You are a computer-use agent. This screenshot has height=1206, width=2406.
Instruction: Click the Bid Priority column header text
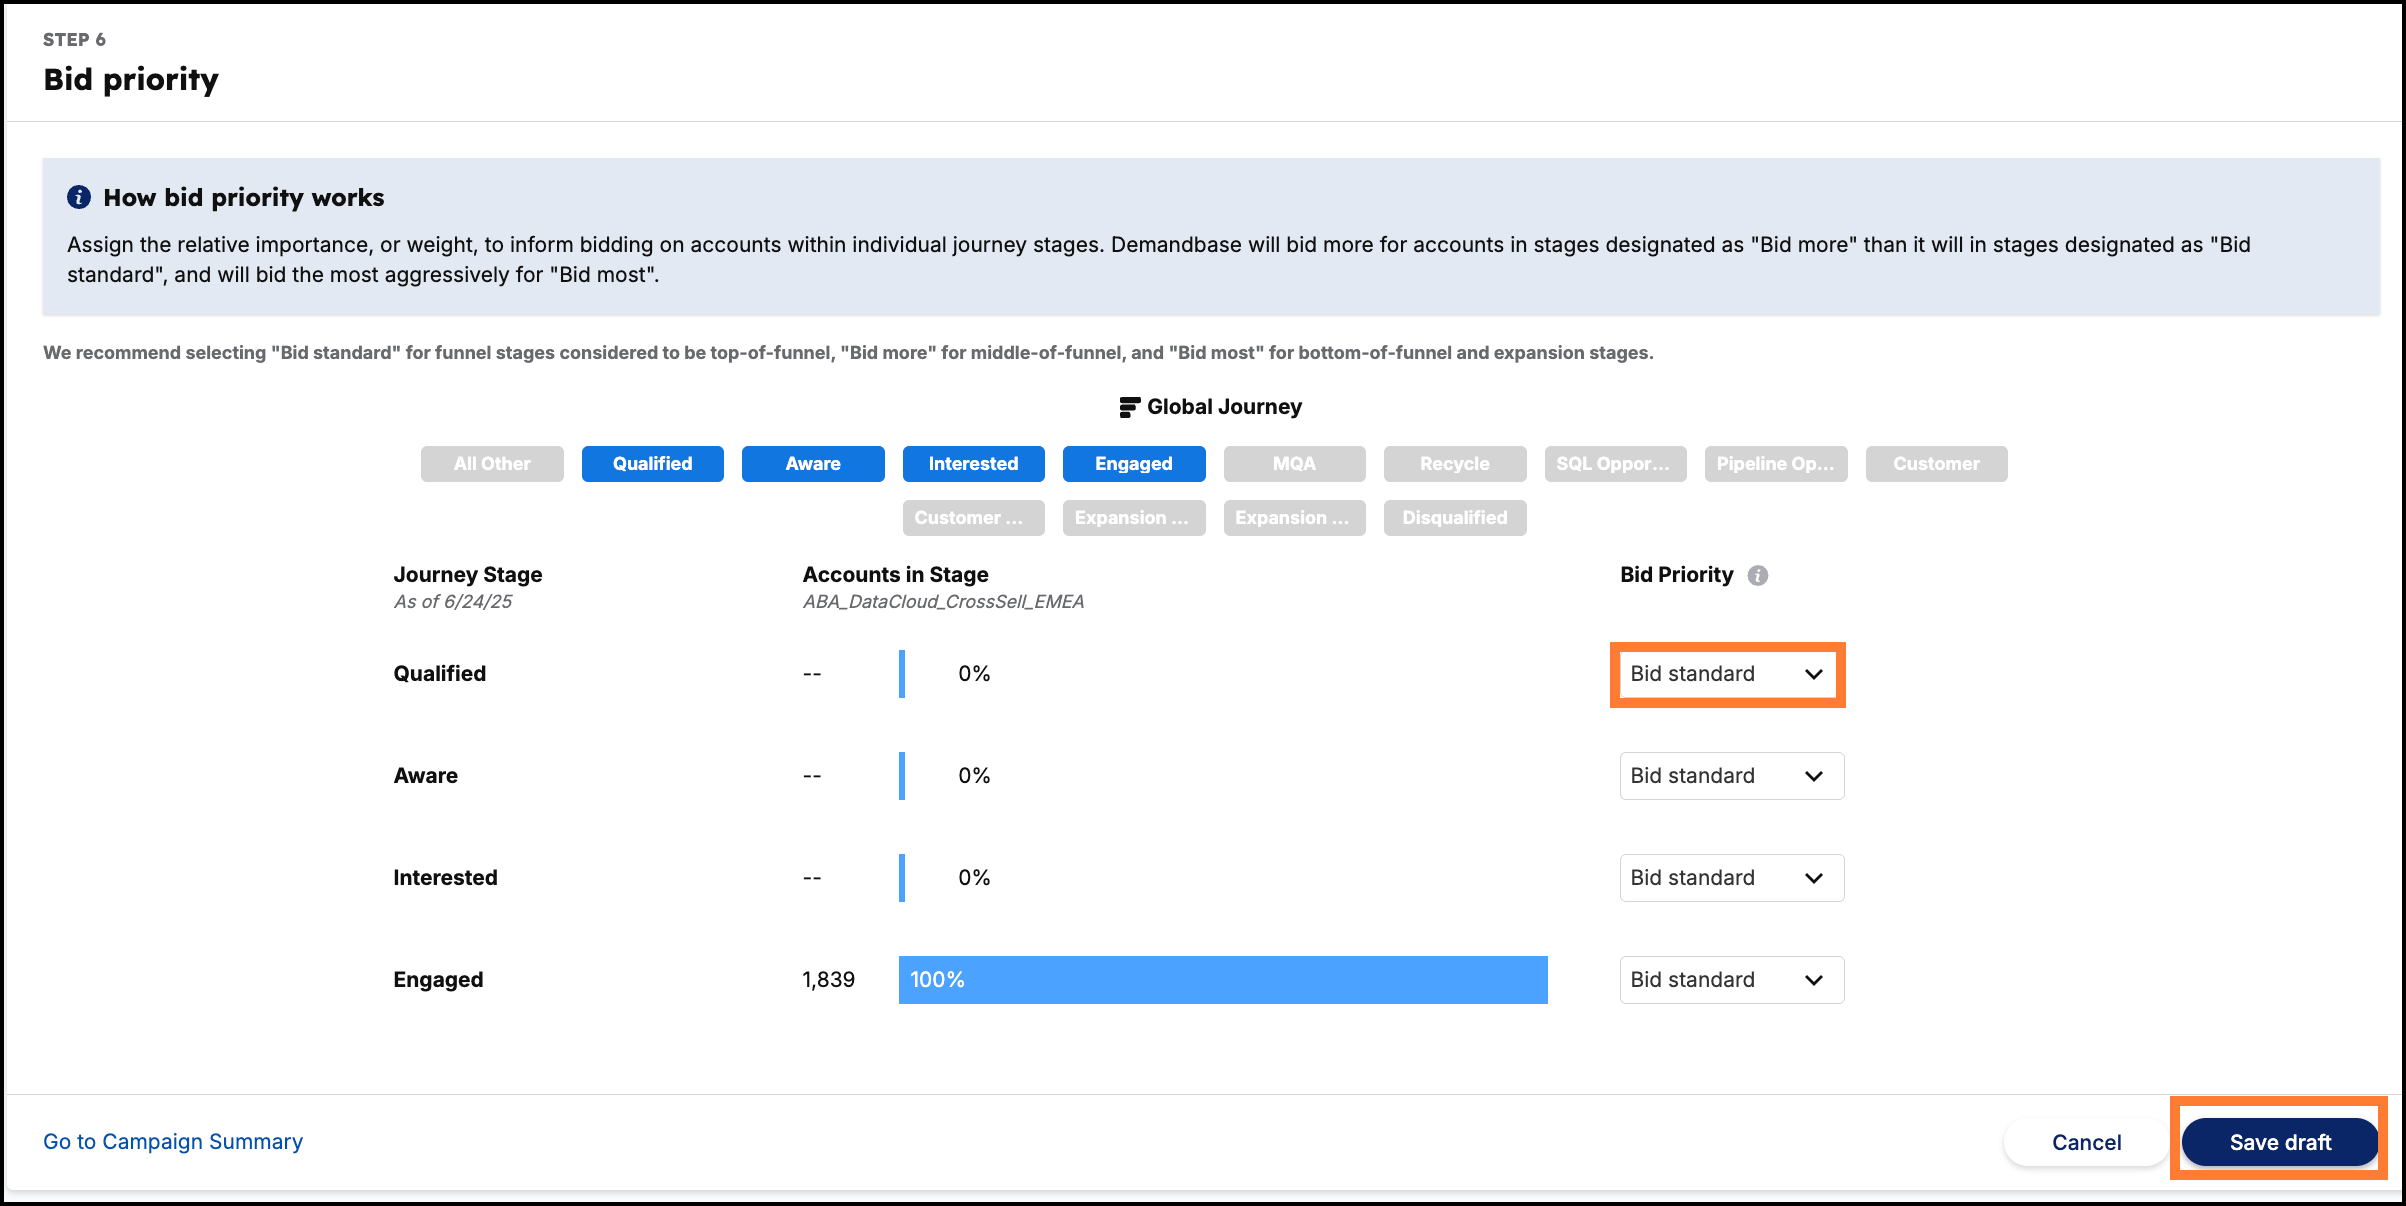point(1677,575)
